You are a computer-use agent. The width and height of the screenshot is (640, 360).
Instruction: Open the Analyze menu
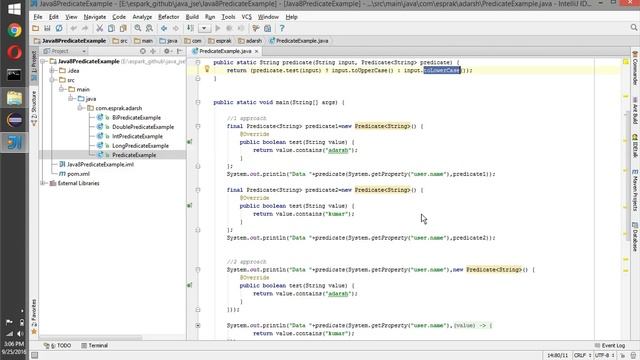(142, 17)
